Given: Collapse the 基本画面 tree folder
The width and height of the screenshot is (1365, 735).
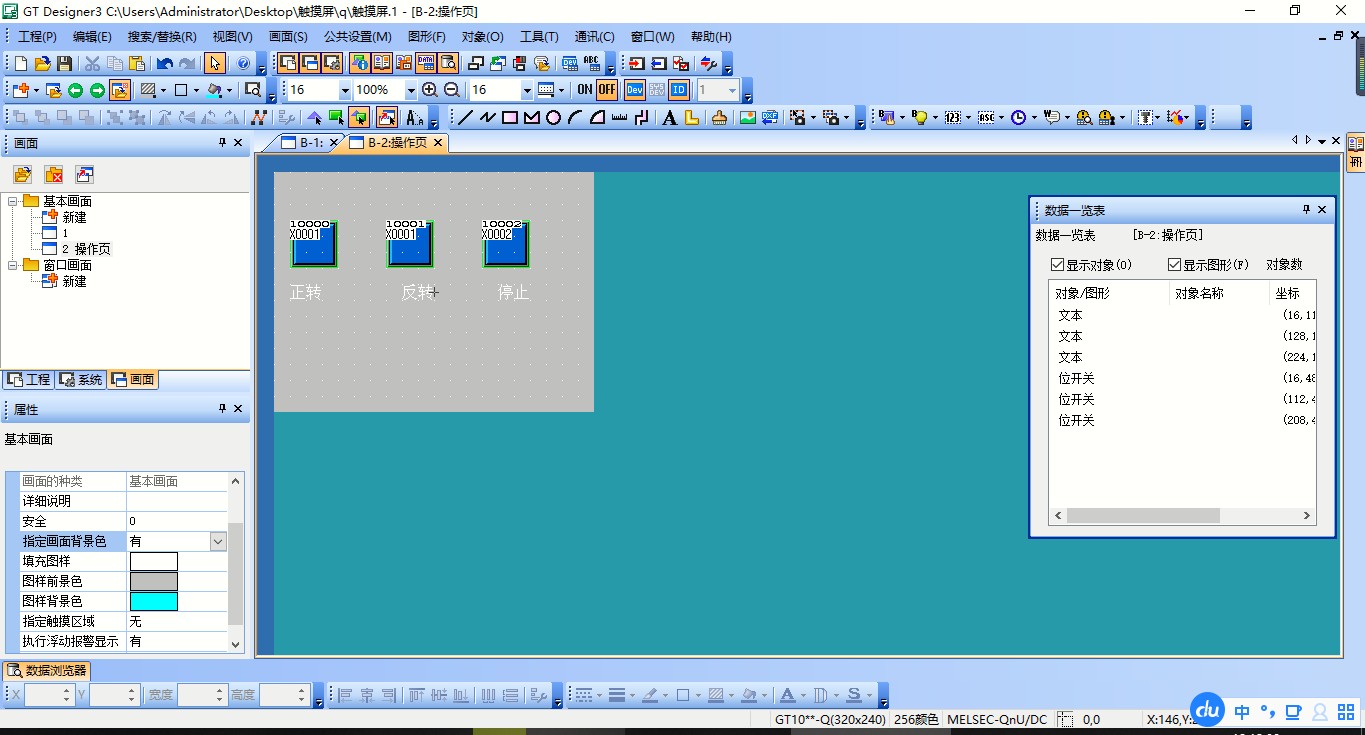Looking at the screenshot, I should [x=13, y=201].
